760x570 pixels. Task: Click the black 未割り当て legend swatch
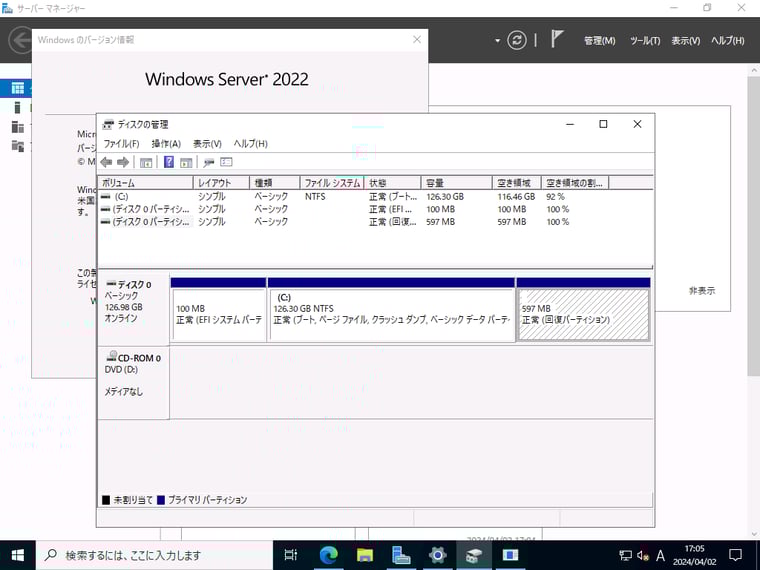pyautogui.click(x=106, y=500)
